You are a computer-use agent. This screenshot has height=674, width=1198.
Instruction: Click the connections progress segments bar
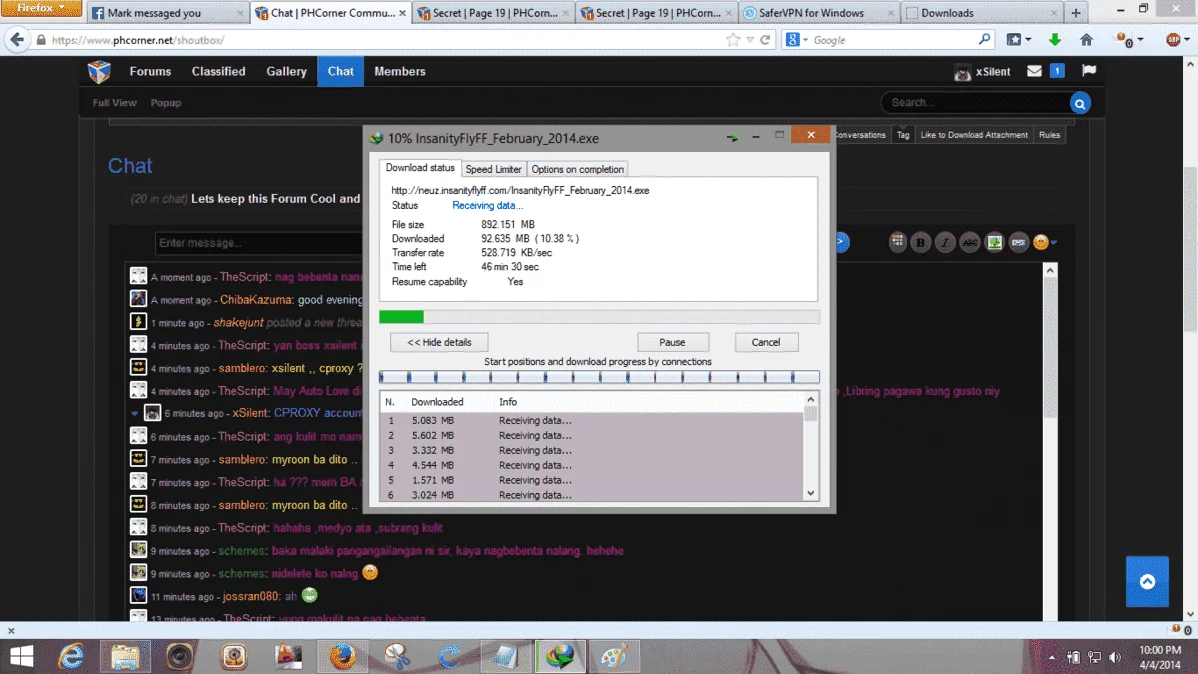pyautogui.click(x=599, y=377)
